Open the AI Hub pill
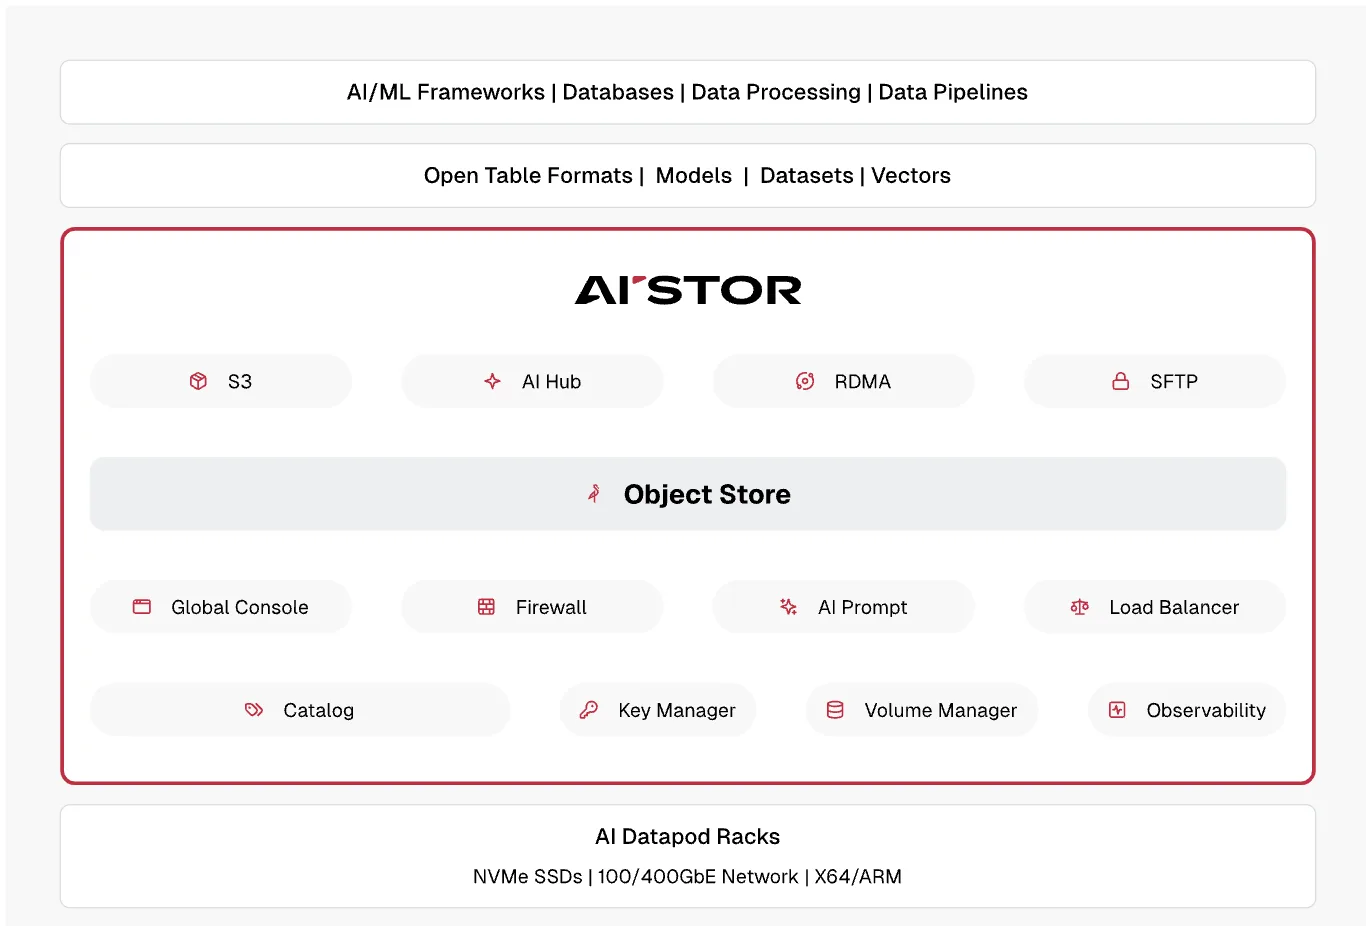 pos(532,381)
